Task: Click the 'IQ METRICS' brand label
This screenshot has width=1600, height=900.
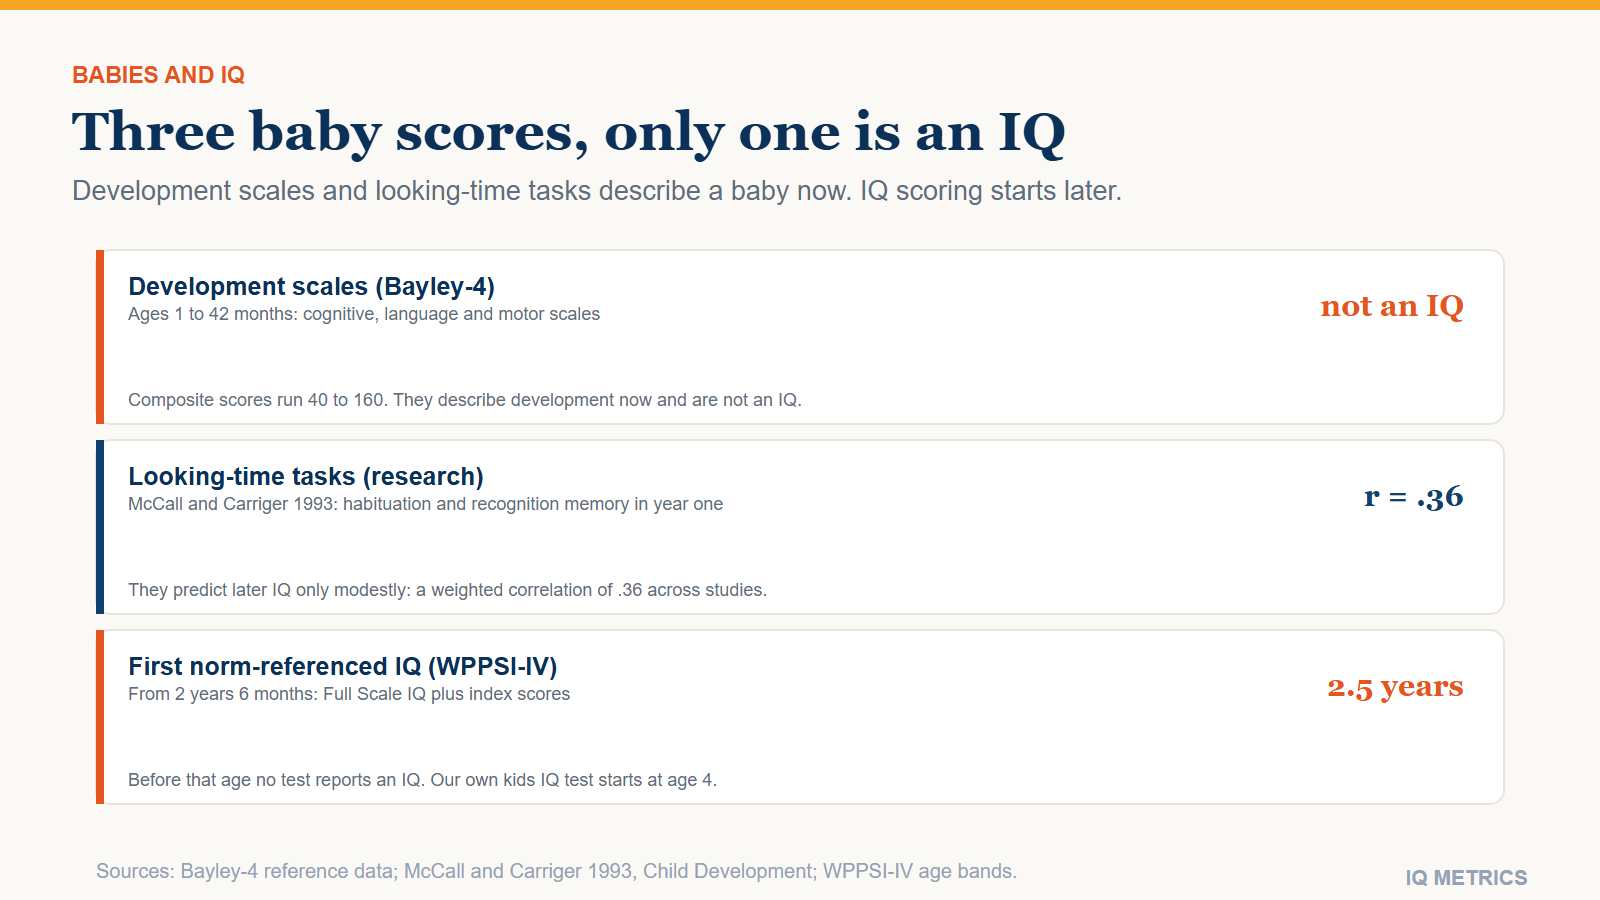Action: tap(1466, 878)
